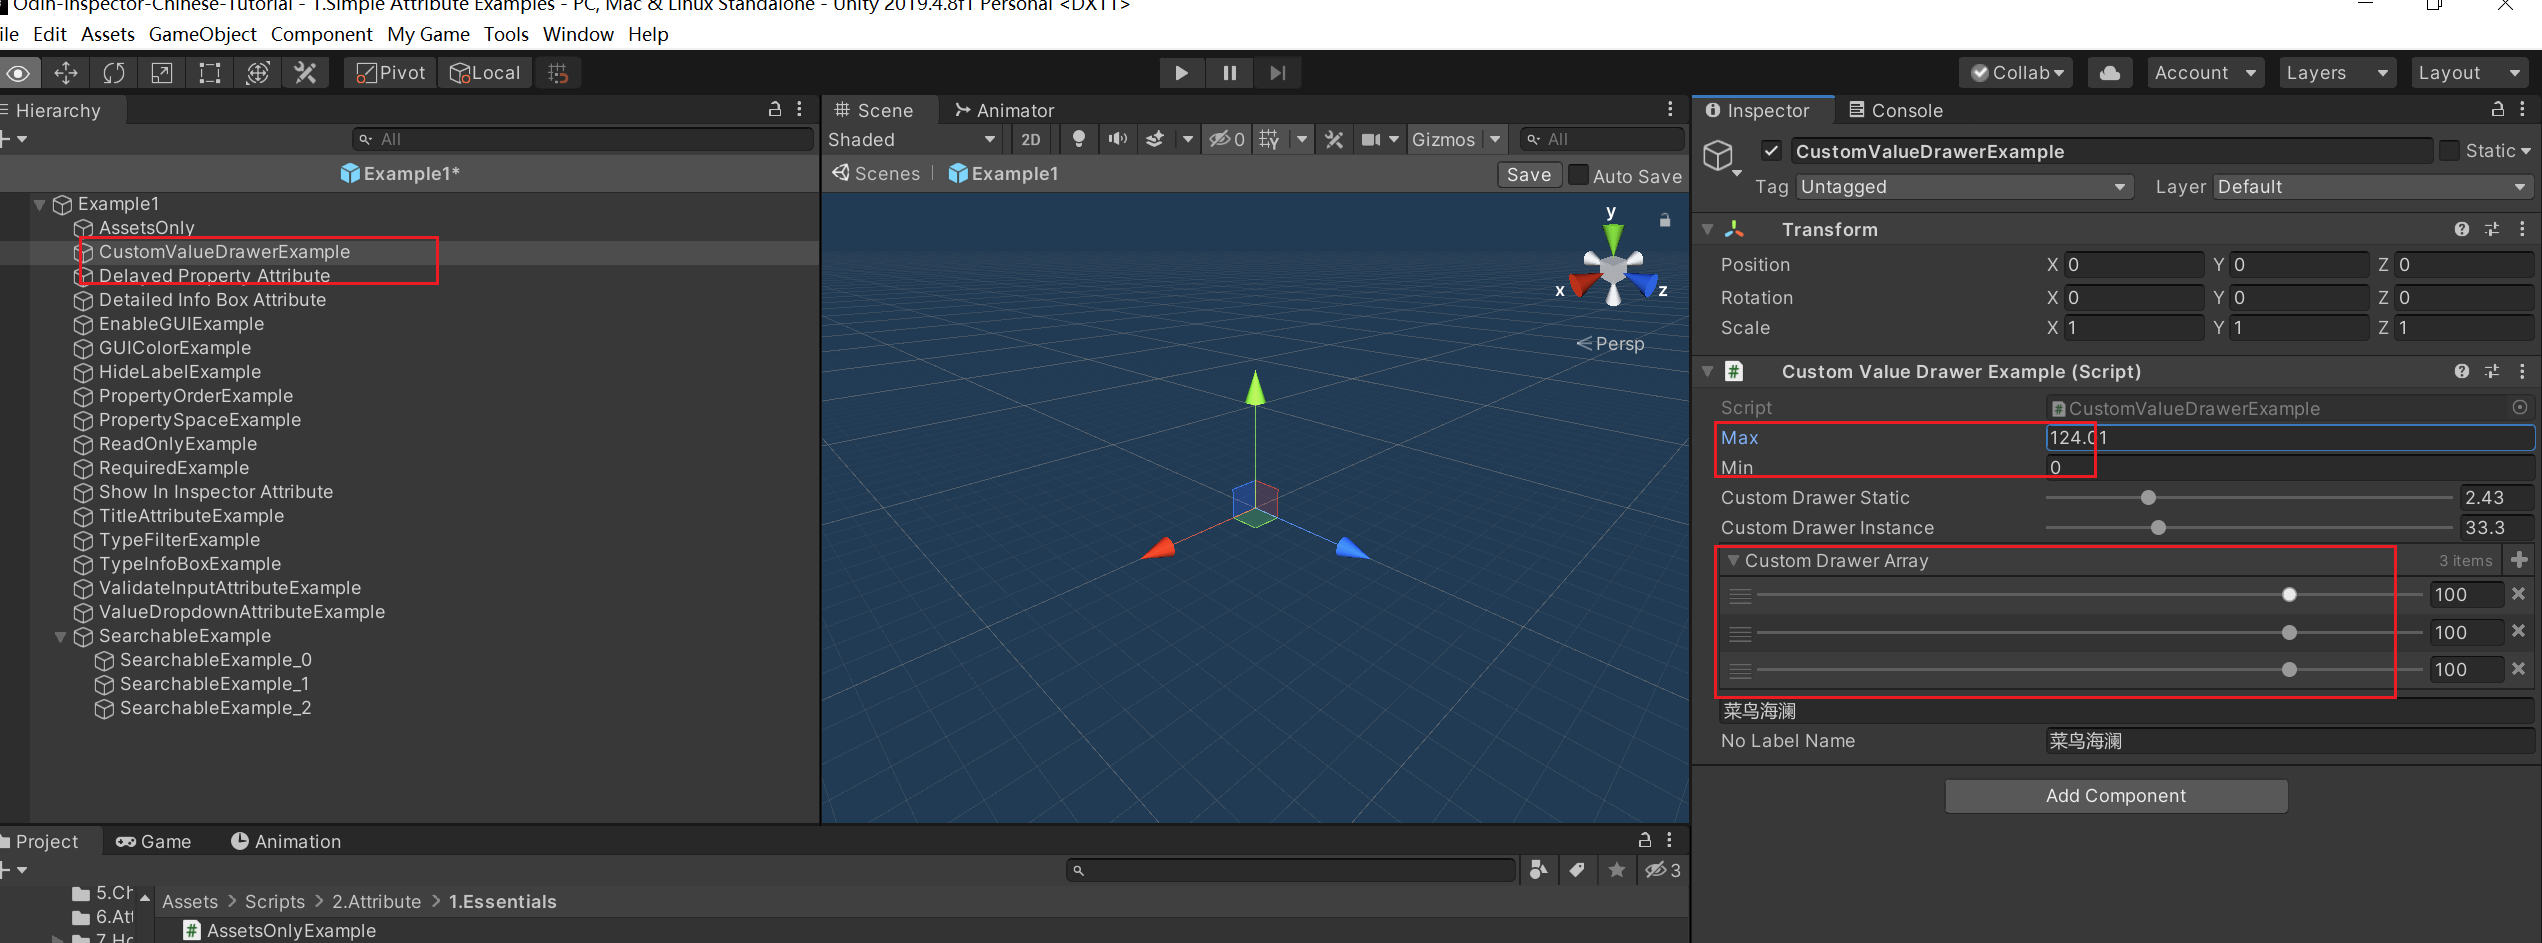The height and width of the screenshot is (943, 2542).
Task: Open Transform preset selector icon
Action: tap(2491, 229)
